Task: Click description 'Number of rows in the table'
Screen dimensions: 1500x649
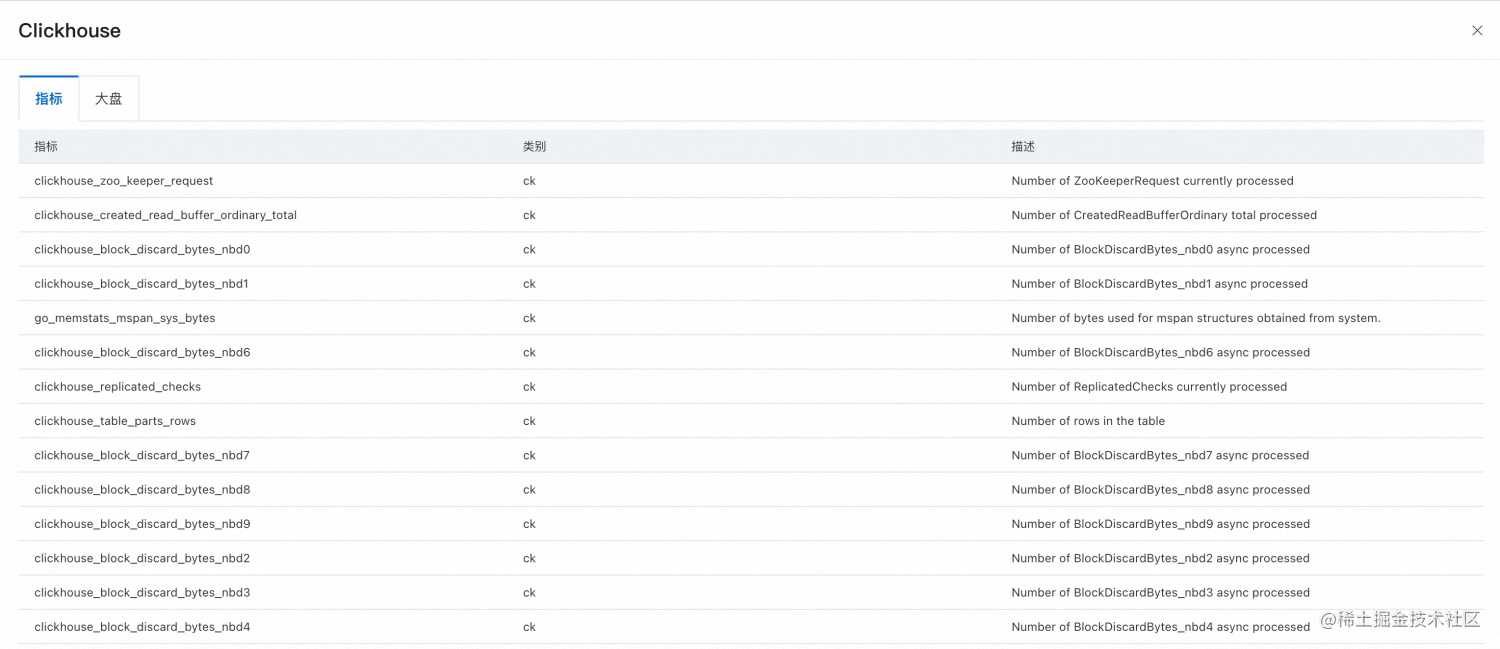Action: click(1088, 421)
